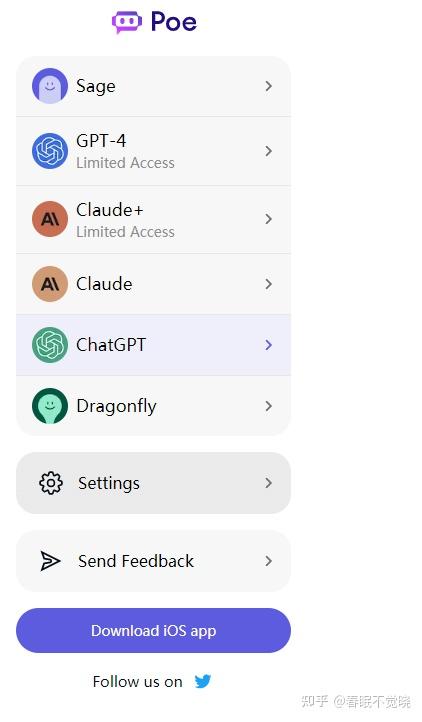Choose the Claude+ dark orange avatar
Image resolution: width=422 pixels, height=722 pixels.
(50, 219)
